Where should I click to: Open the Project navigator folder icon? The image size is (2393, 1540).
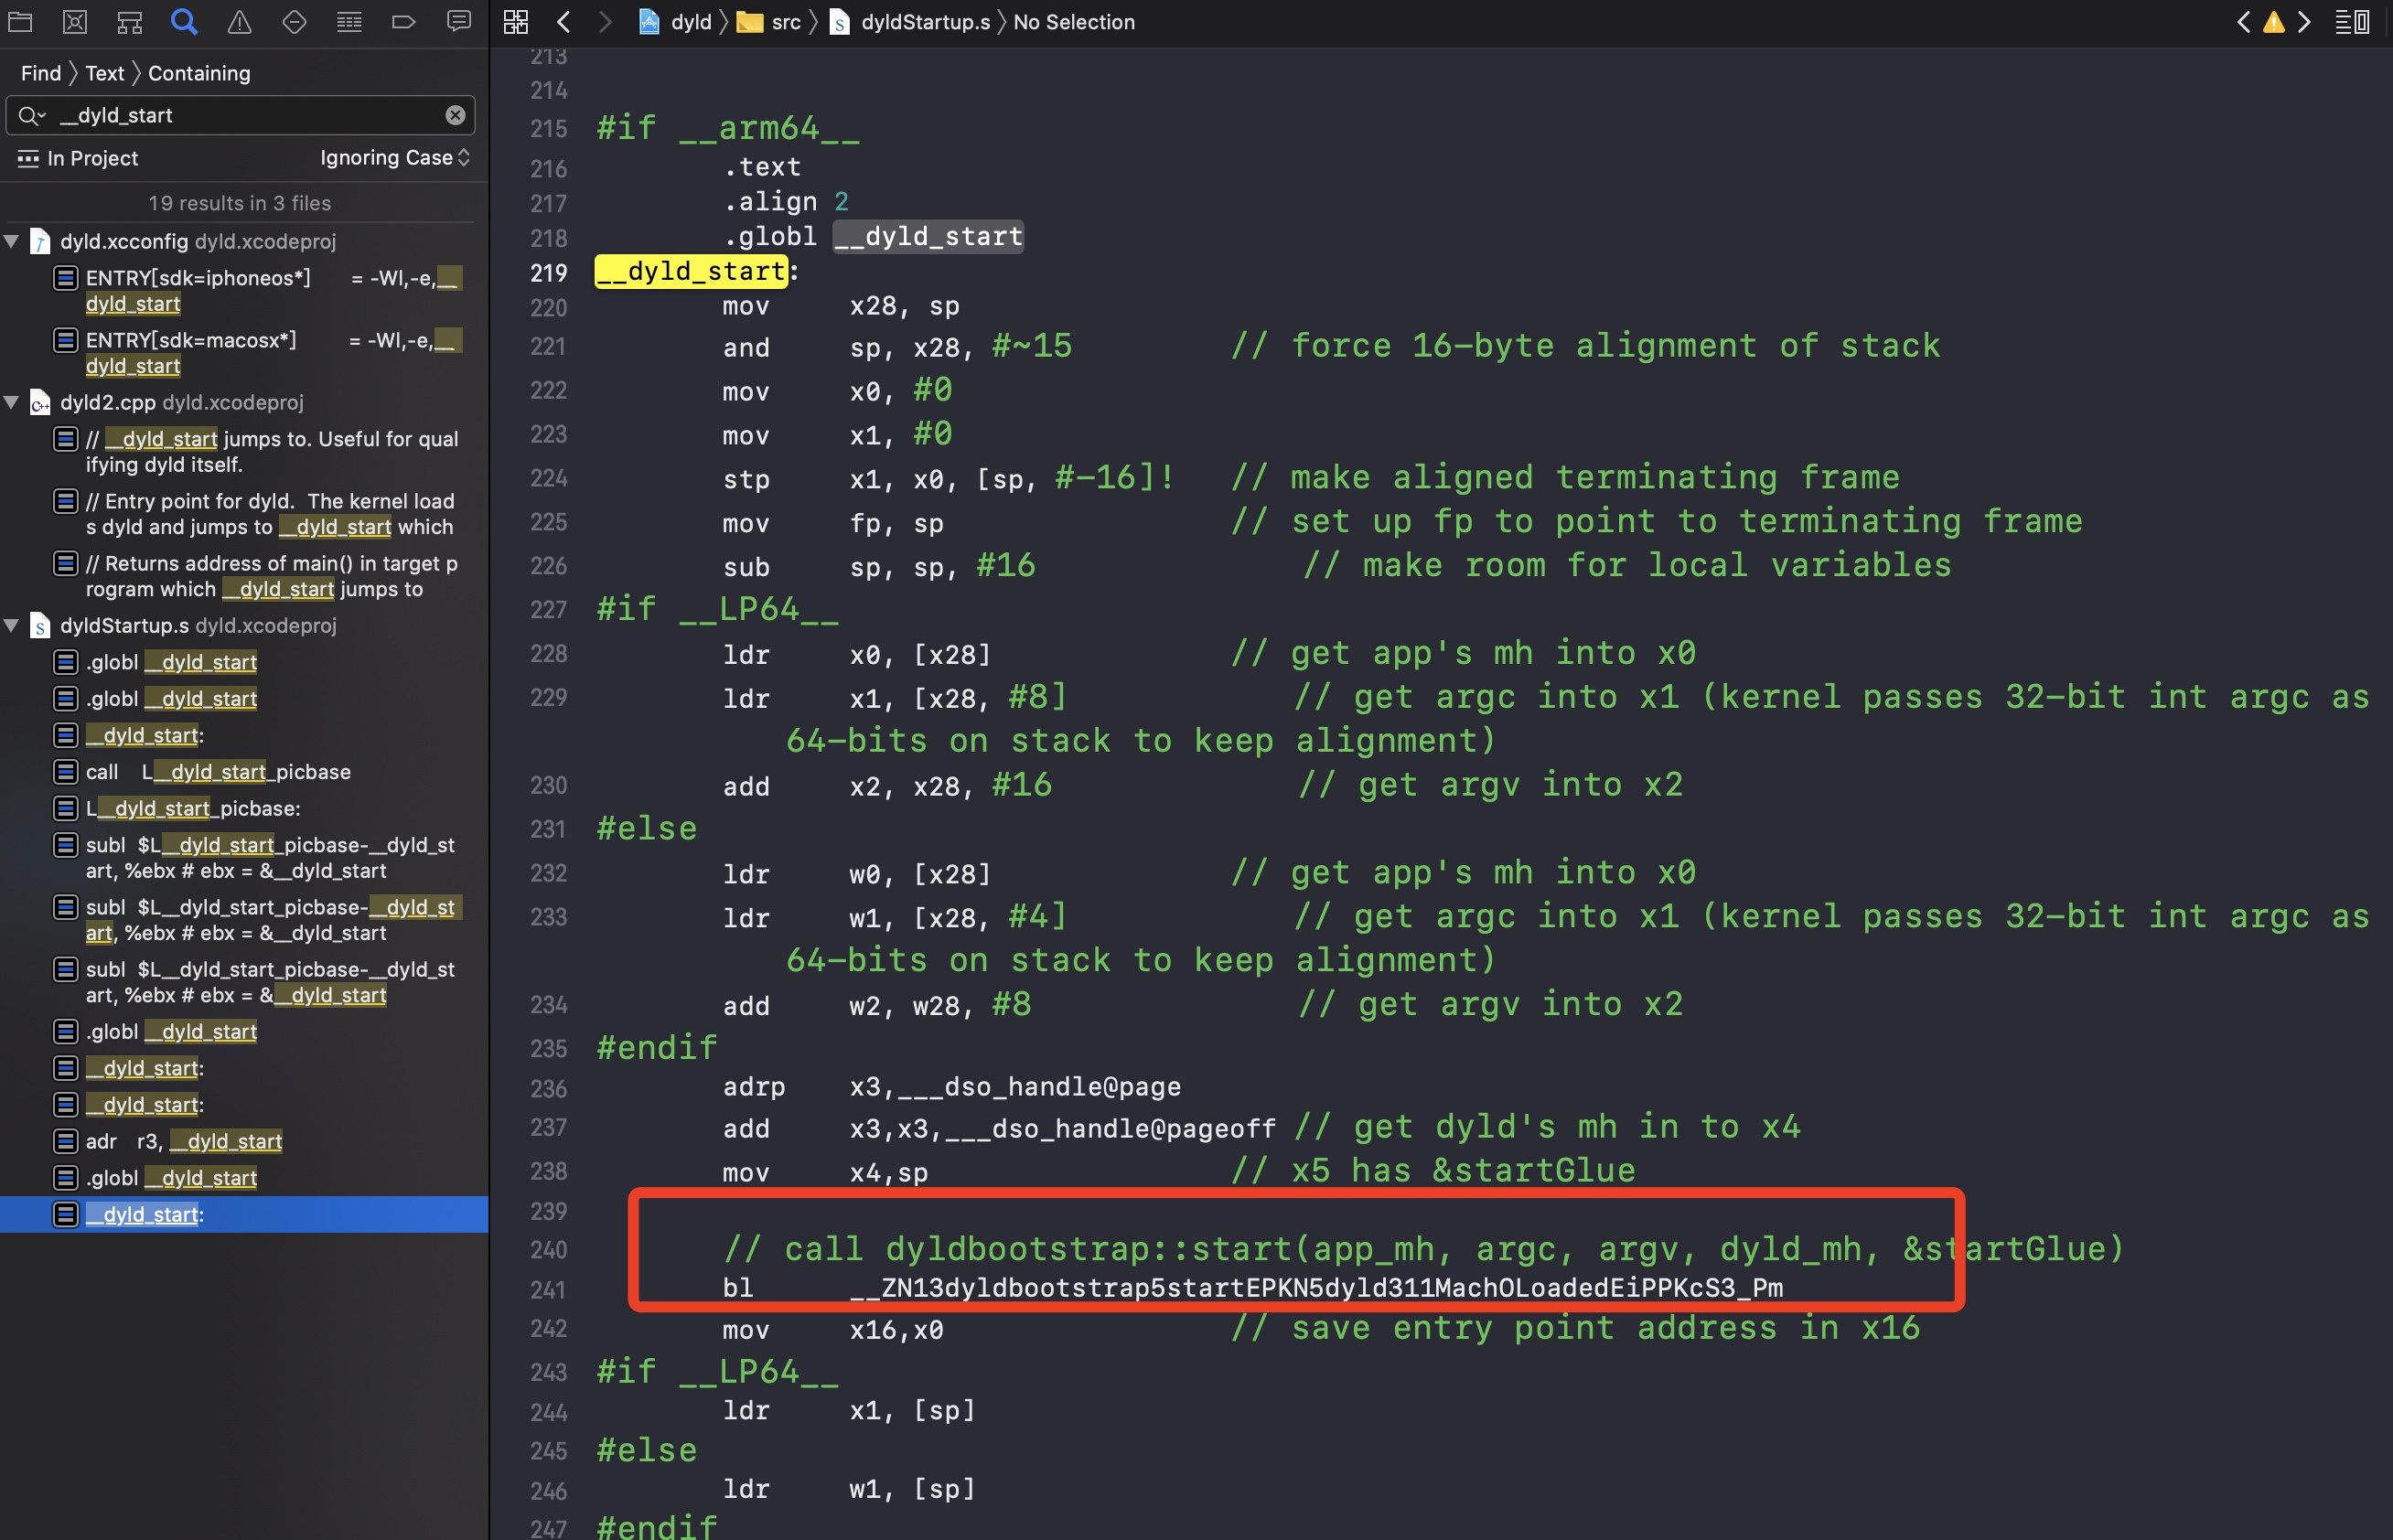[x=20, y=21]
